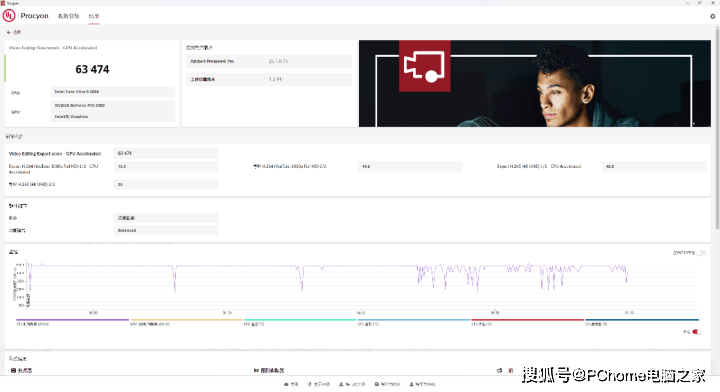Toggle the switch above the monitoring chart
This screenshot has width=720, height=392.
coord(701,253)
